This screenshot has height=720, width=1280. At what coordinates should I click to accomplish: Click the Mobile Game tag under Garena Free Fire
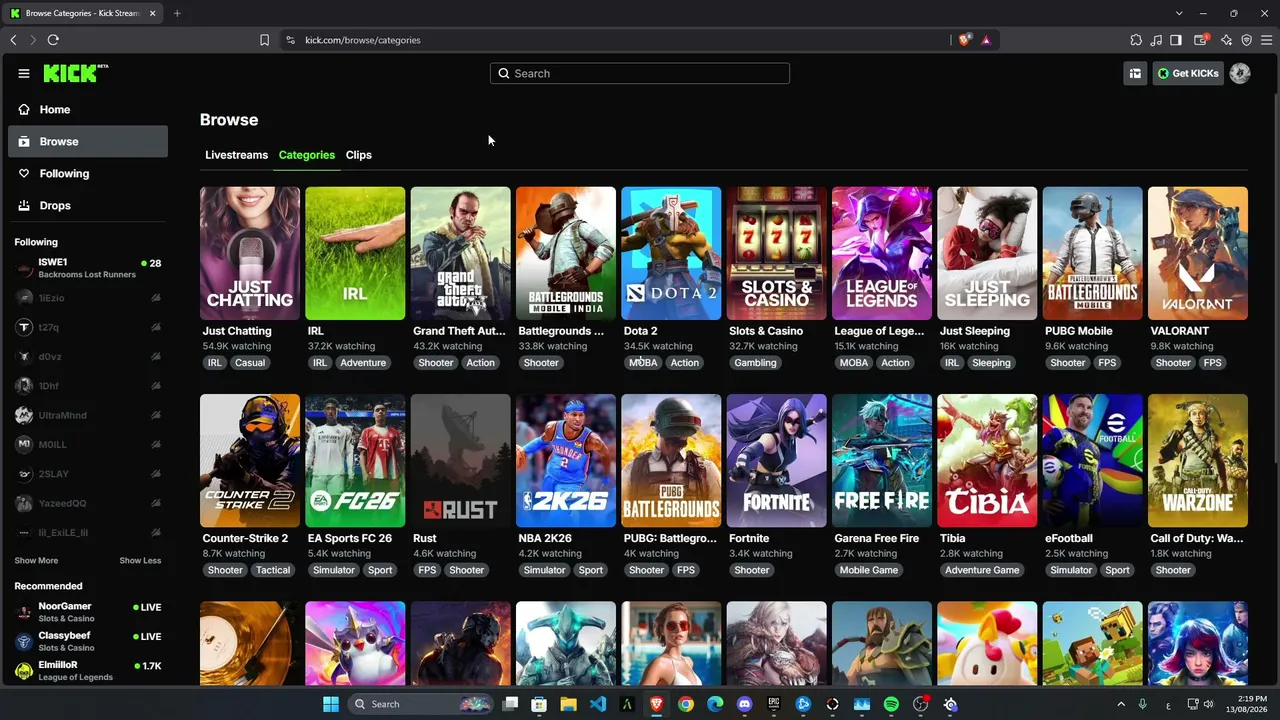[x=868, y=570]
